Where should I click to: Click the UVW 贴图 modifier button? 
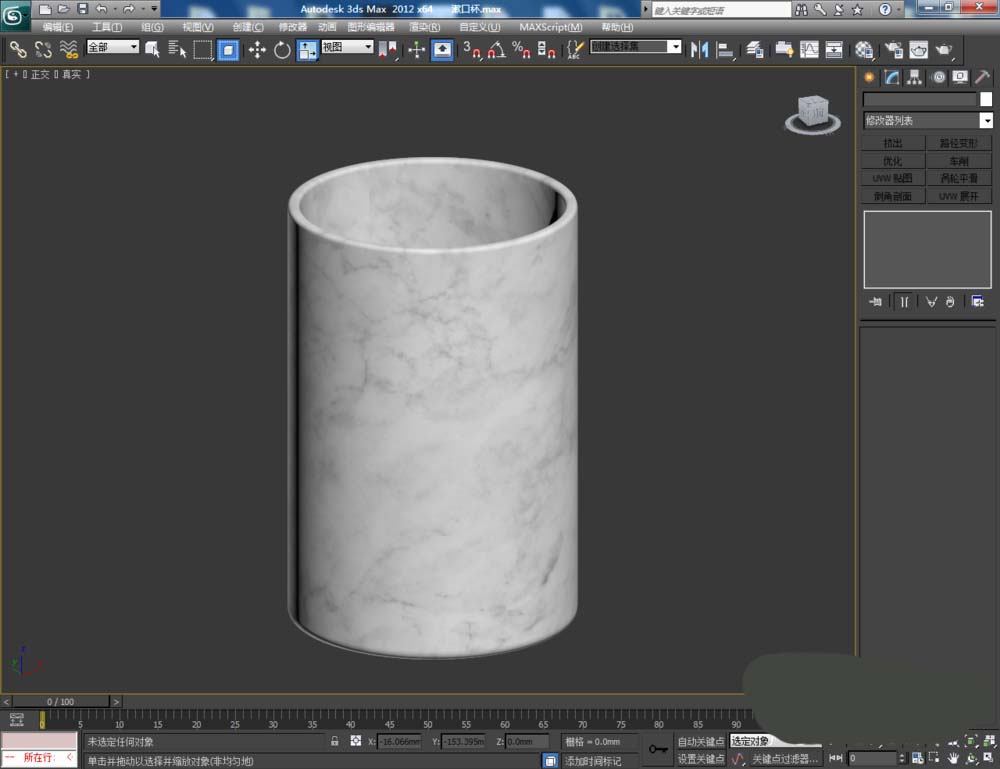(x=892, y=178)
